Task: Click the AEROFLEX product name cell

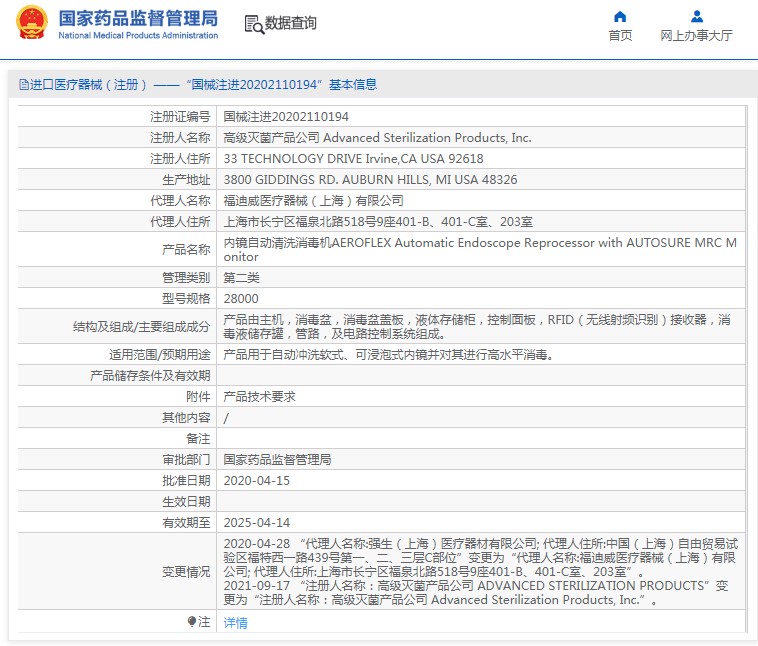Action: [478, 249]
